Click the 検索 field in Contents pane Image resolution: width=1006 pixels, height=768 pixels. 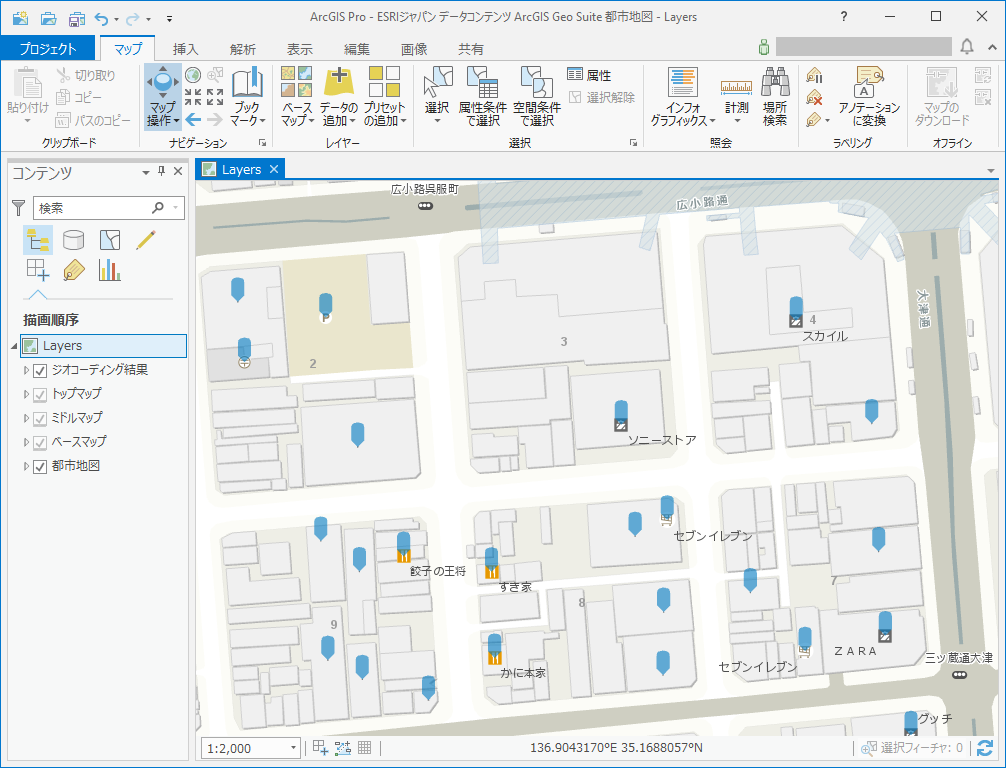click(x=90, y=208)
